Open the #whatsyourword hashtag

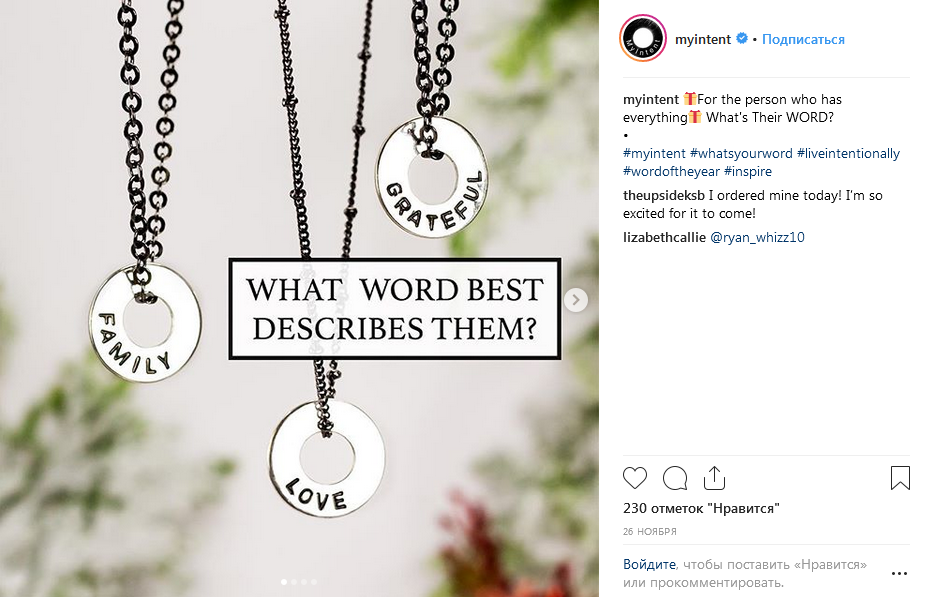click(x=741, y=153)
